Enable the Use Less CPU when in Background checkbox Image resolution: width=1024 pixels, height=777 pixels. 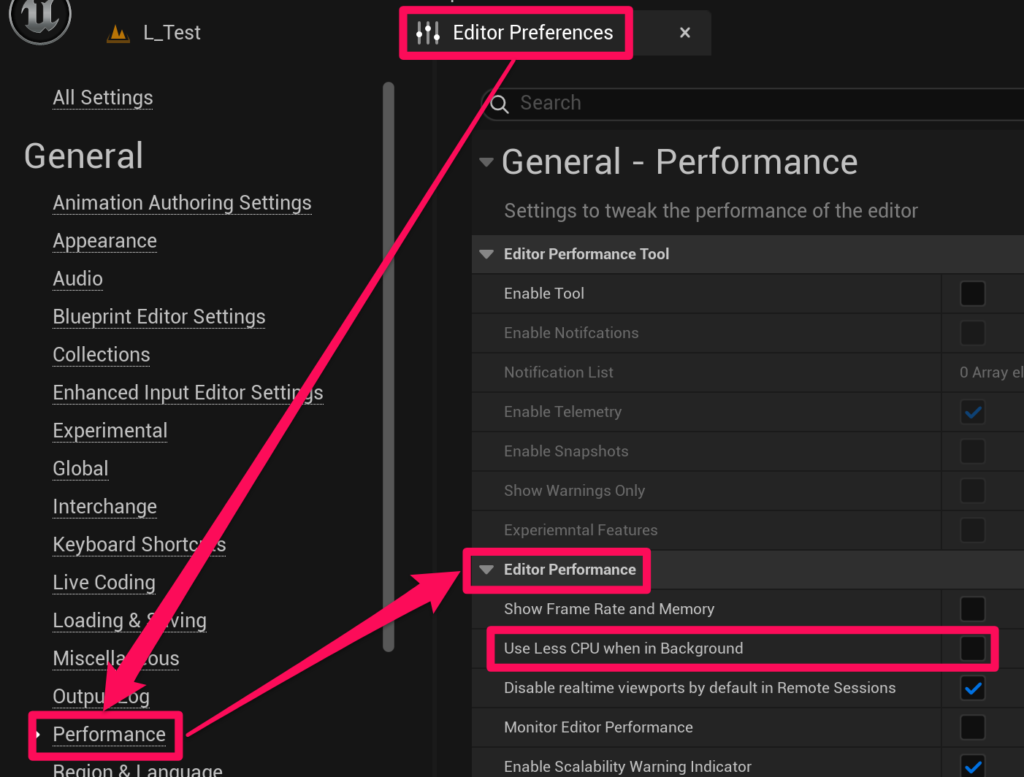(971, 648)
